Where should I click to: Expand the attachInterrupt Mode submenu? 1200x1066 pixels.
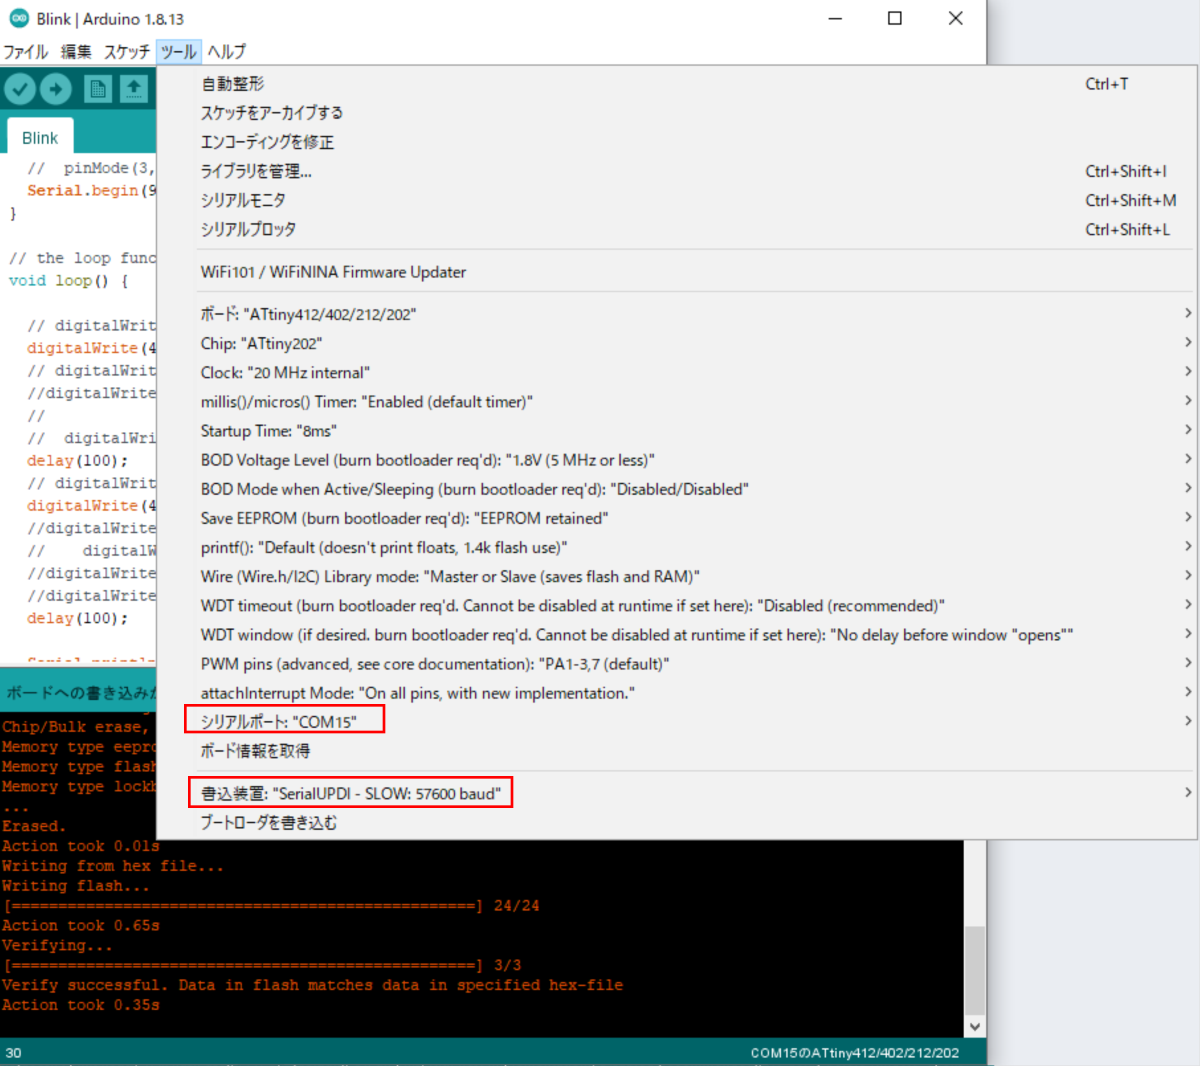click(x=677, y=693)
